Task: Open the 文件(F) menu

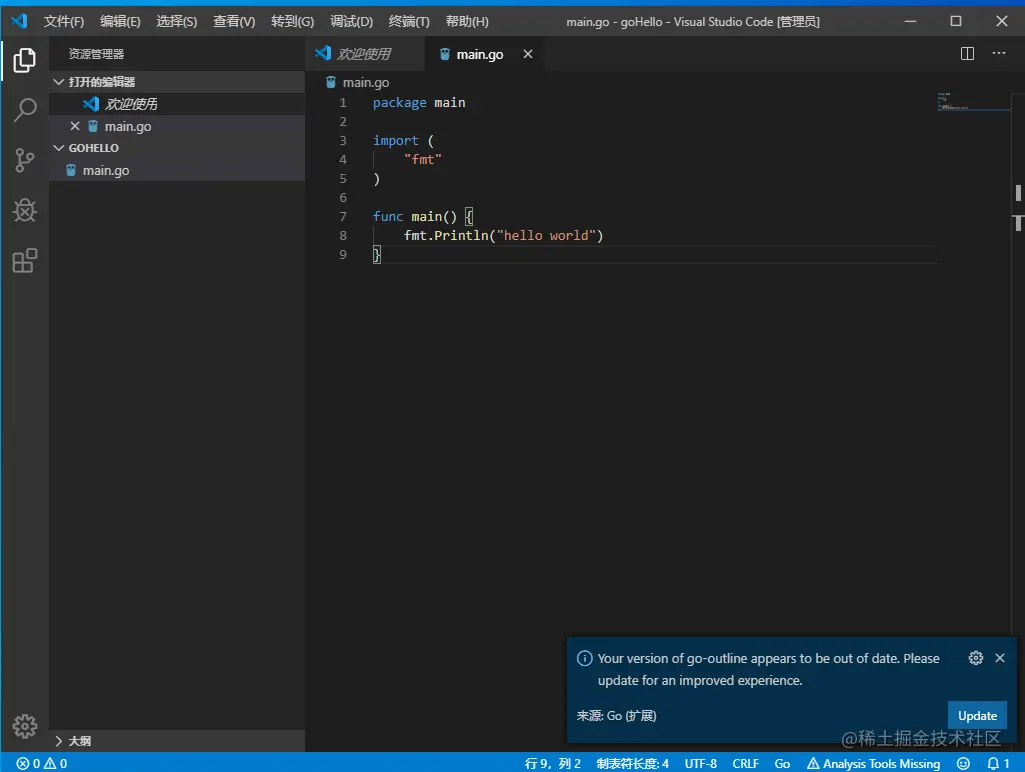Action: [x=64, y=22]
